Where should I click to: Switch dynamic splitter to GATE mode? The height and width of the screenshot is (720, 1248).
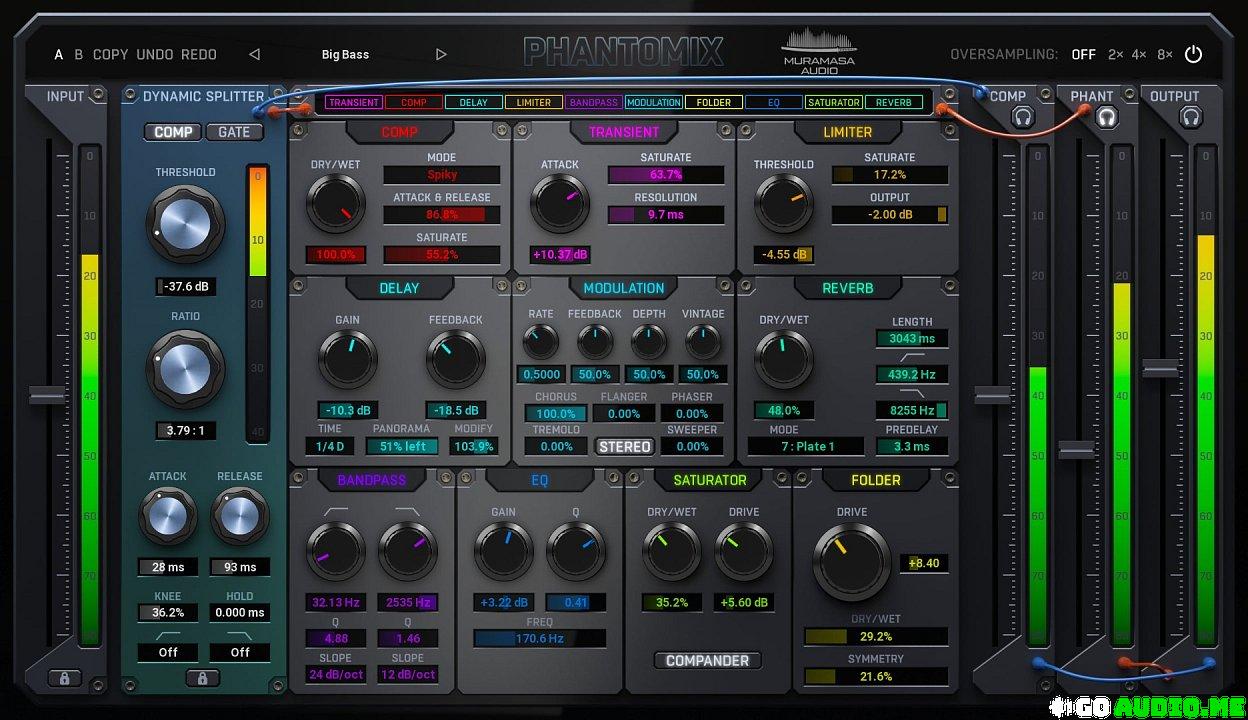pos(234,132)
